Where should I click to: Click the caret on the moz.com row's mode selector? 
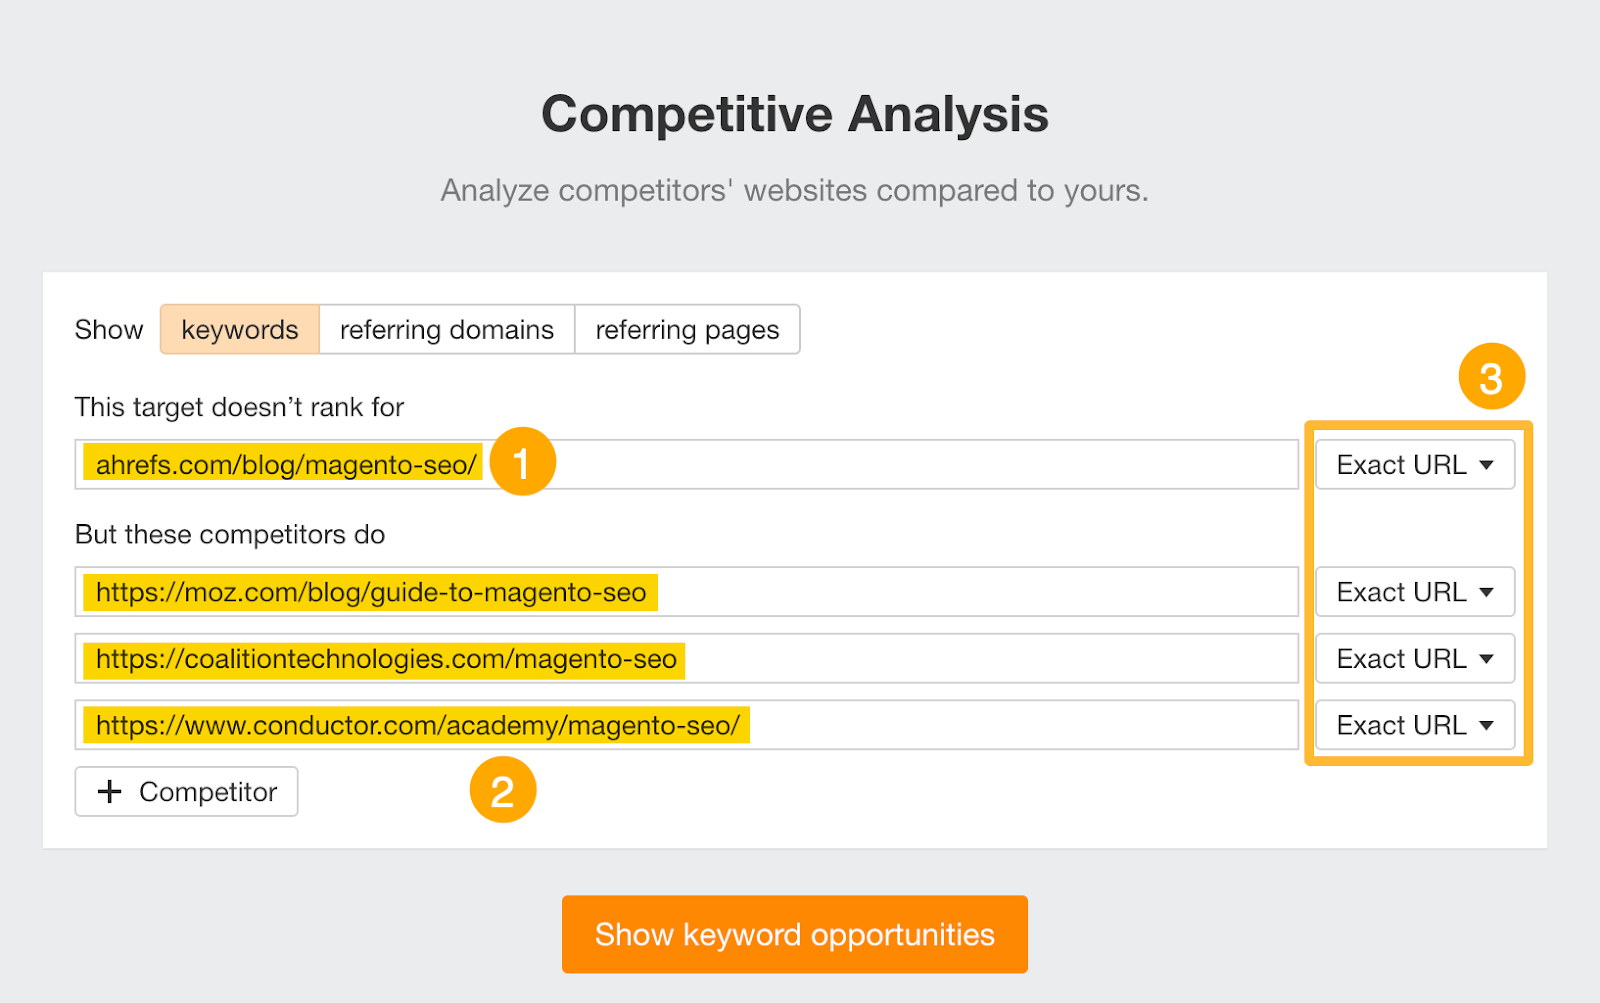point(1488,591)
